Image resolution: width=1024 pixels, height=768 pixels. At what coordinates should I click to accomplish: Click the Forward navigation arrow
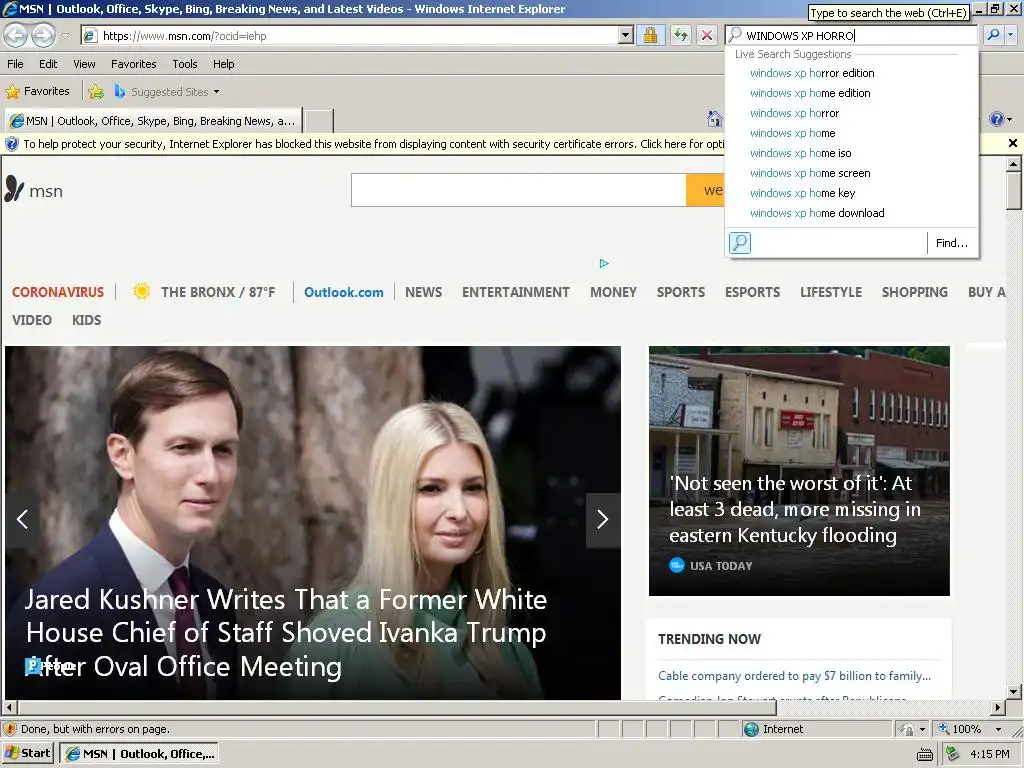click(x=43, y=35)
